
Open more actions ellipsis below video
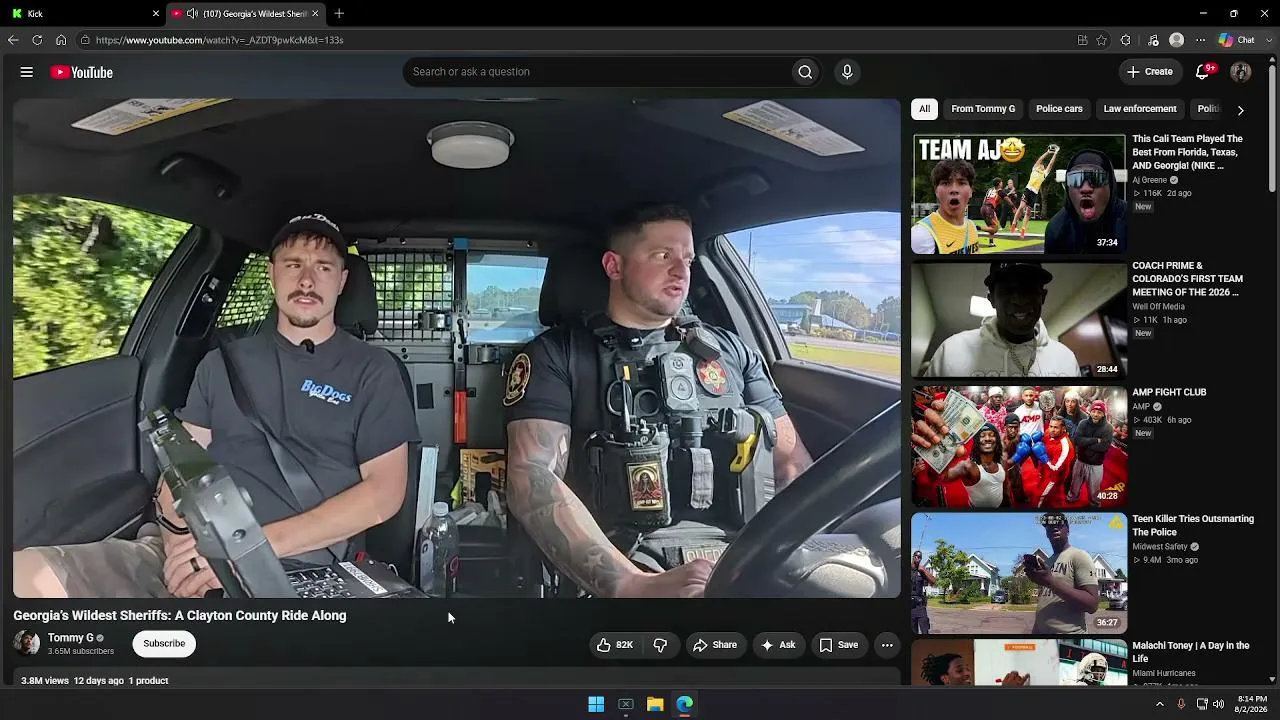click(887, 645)
